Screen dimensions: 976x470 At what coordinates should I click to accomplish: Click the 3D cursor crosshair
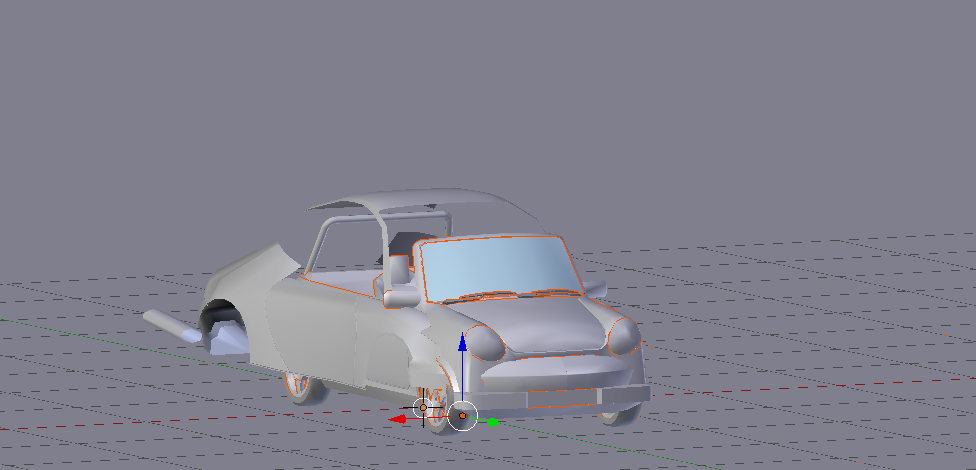pos(423,408)
